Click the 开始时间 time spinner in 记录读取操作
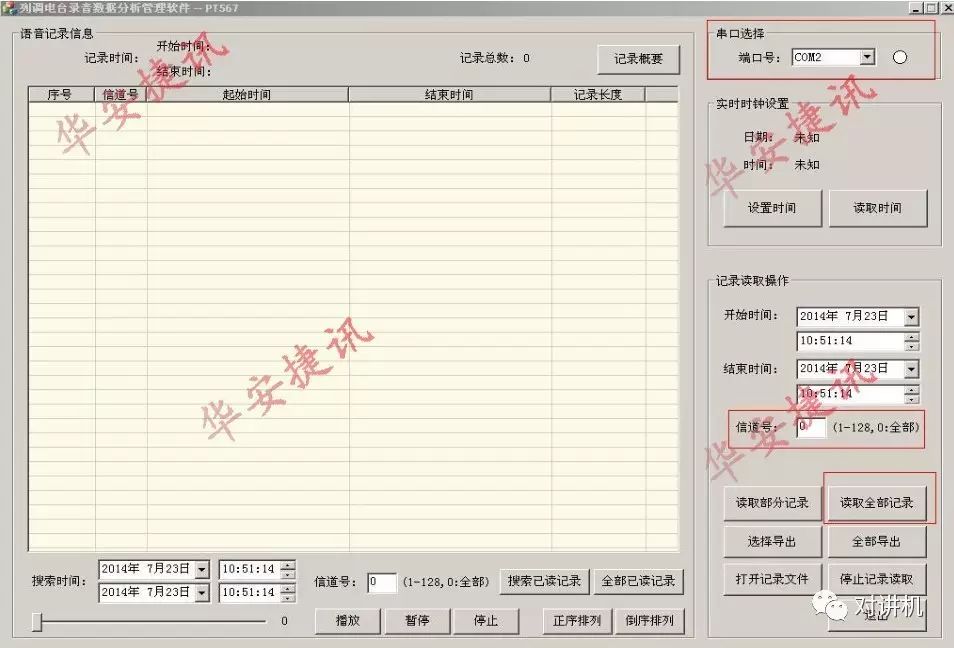The width and height of the screenshot is (954, 648). coord(911,341)
